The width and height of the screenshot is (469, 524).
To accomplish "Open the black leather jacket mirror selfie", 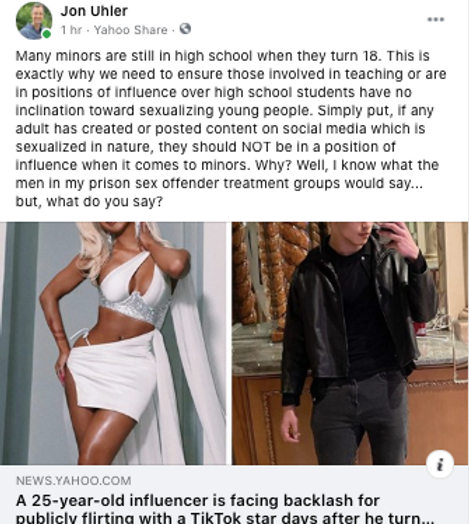I will [350, 343].
